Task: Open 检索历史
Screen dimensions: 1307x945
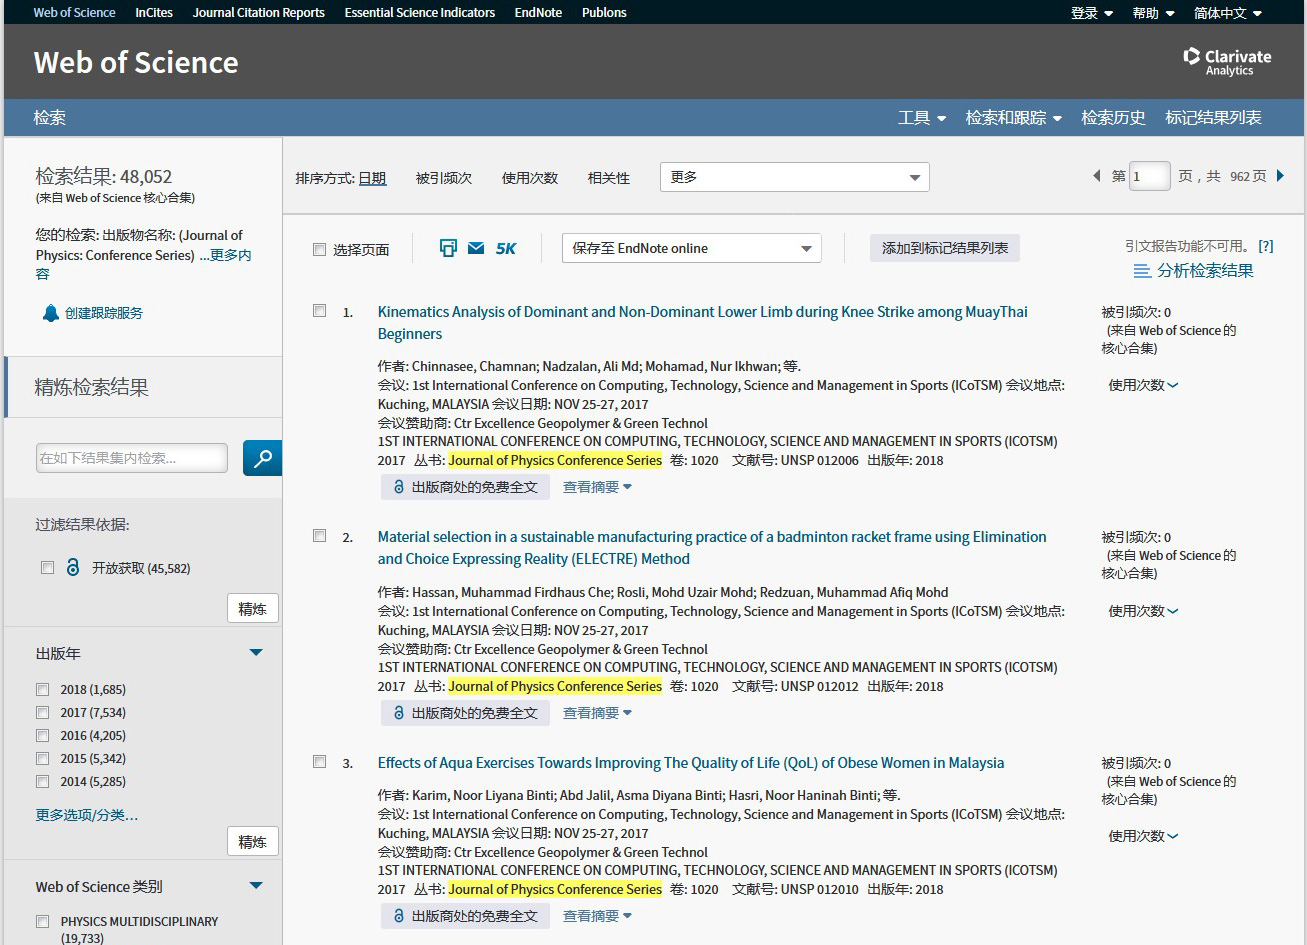Action: [x=1113, y=118]
